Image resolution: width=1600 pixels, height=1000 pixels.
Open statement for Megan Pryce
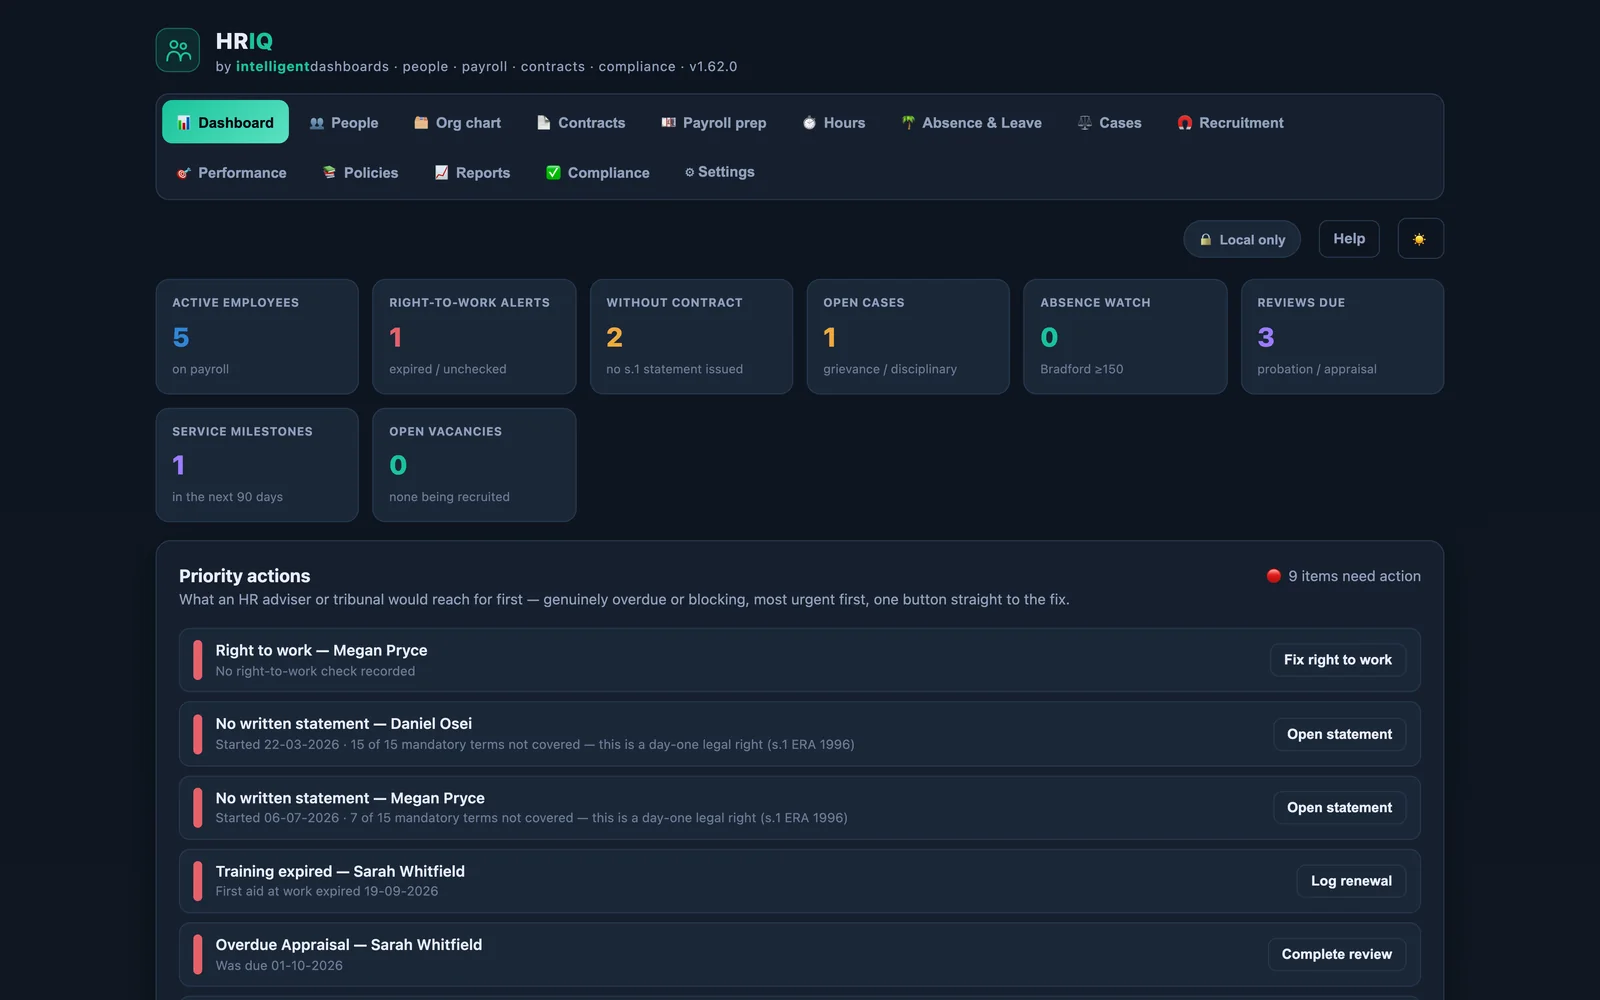coord(1340,808)
